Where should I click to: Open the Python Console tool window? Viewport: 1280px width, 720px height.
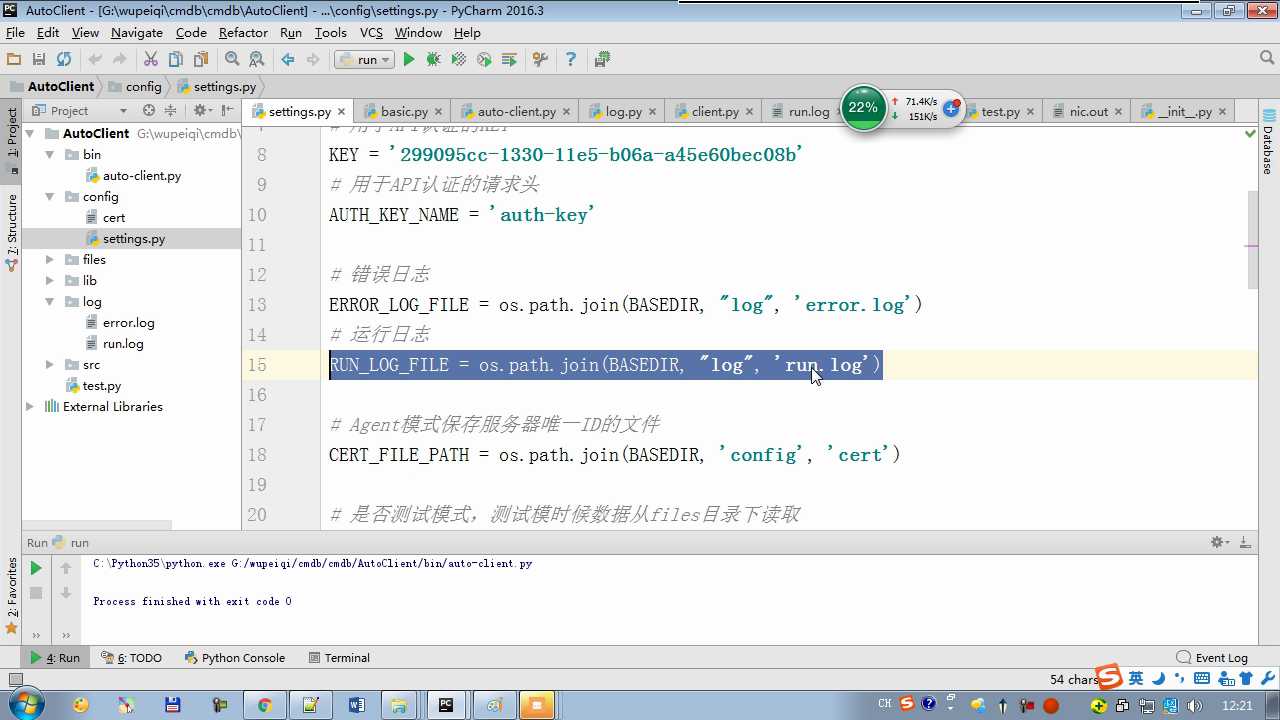(x=235, y=658)
